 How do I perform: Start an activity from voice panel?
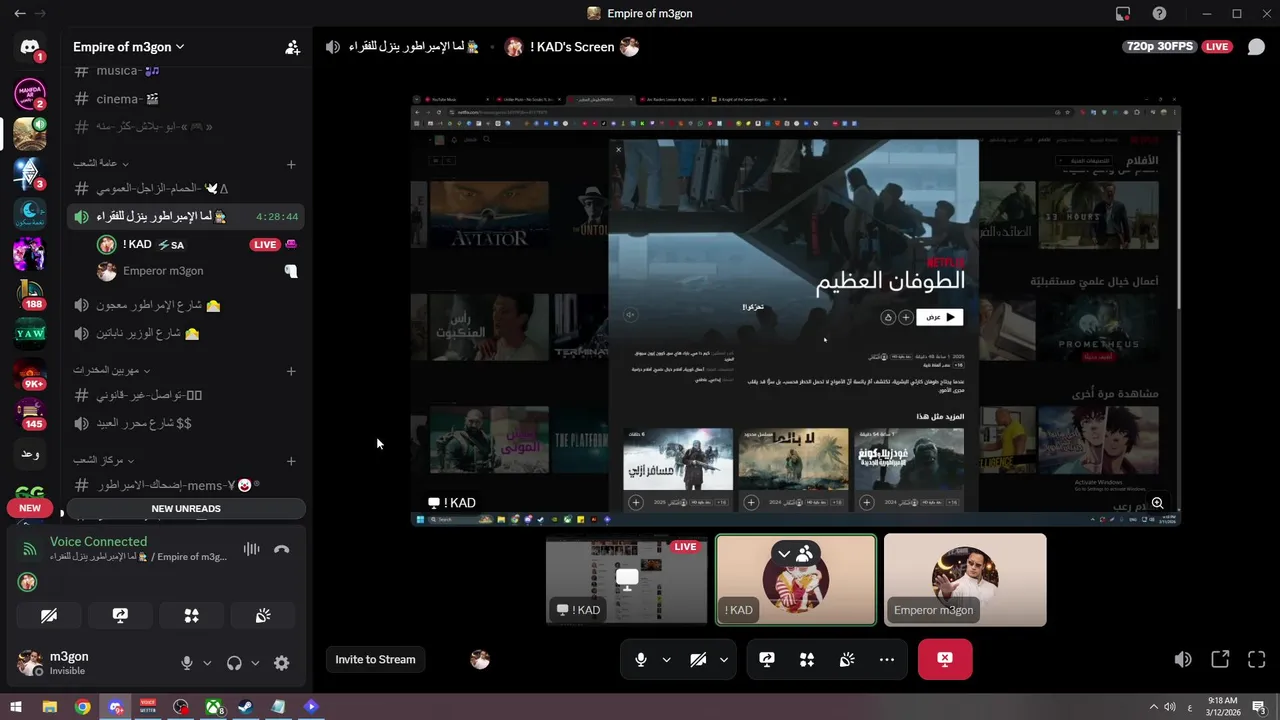[x=192, y=616]
